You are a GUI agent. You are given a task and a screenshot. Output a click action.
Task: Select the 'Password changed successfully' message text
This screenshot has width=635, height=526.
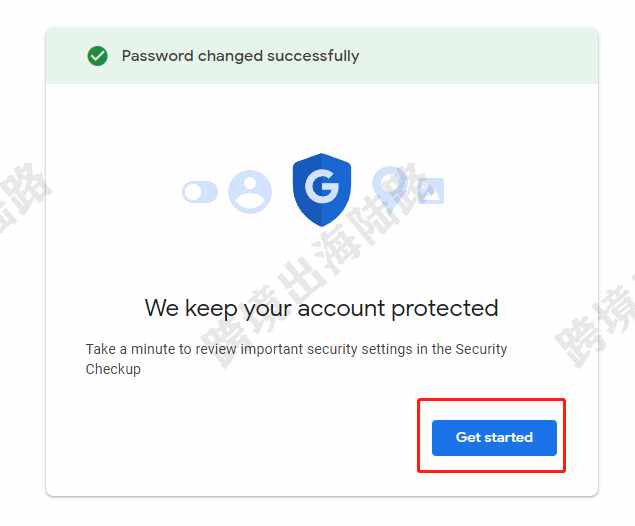[x=240, y=56]
